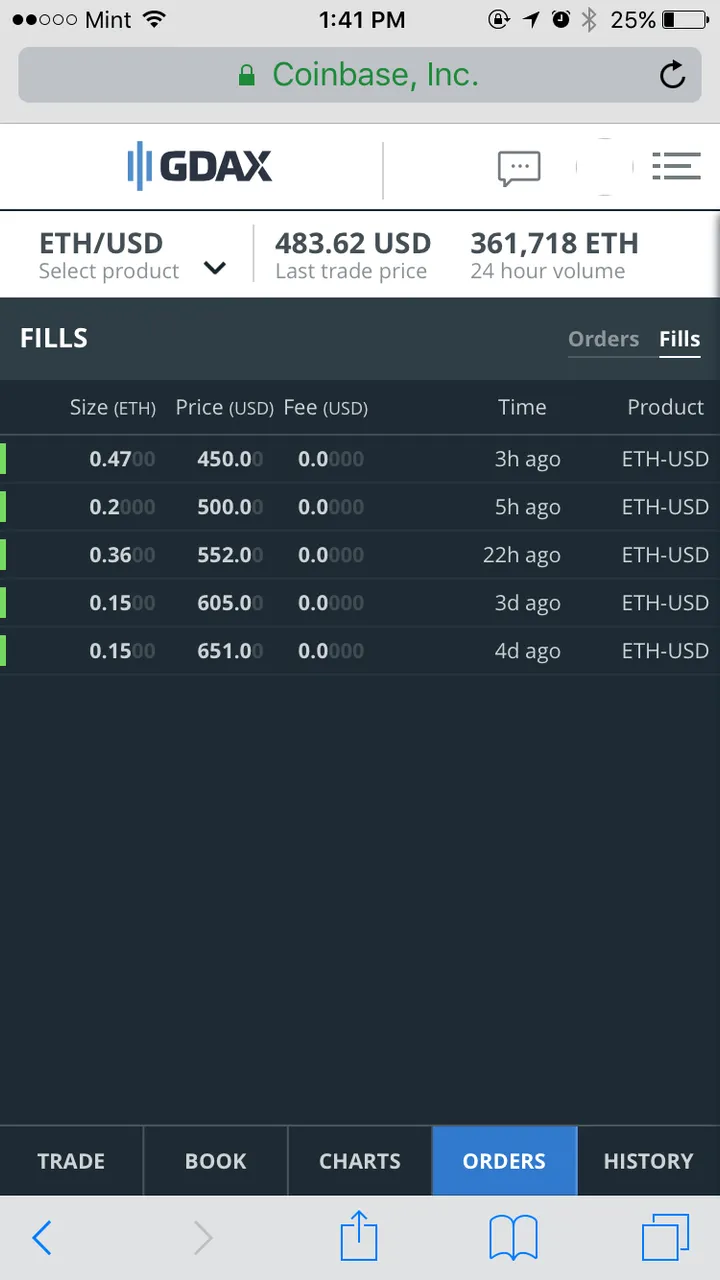Tap the Wi-Fi icon in status bar
This screenshot has height=1280, width=720.
[155, 19]
